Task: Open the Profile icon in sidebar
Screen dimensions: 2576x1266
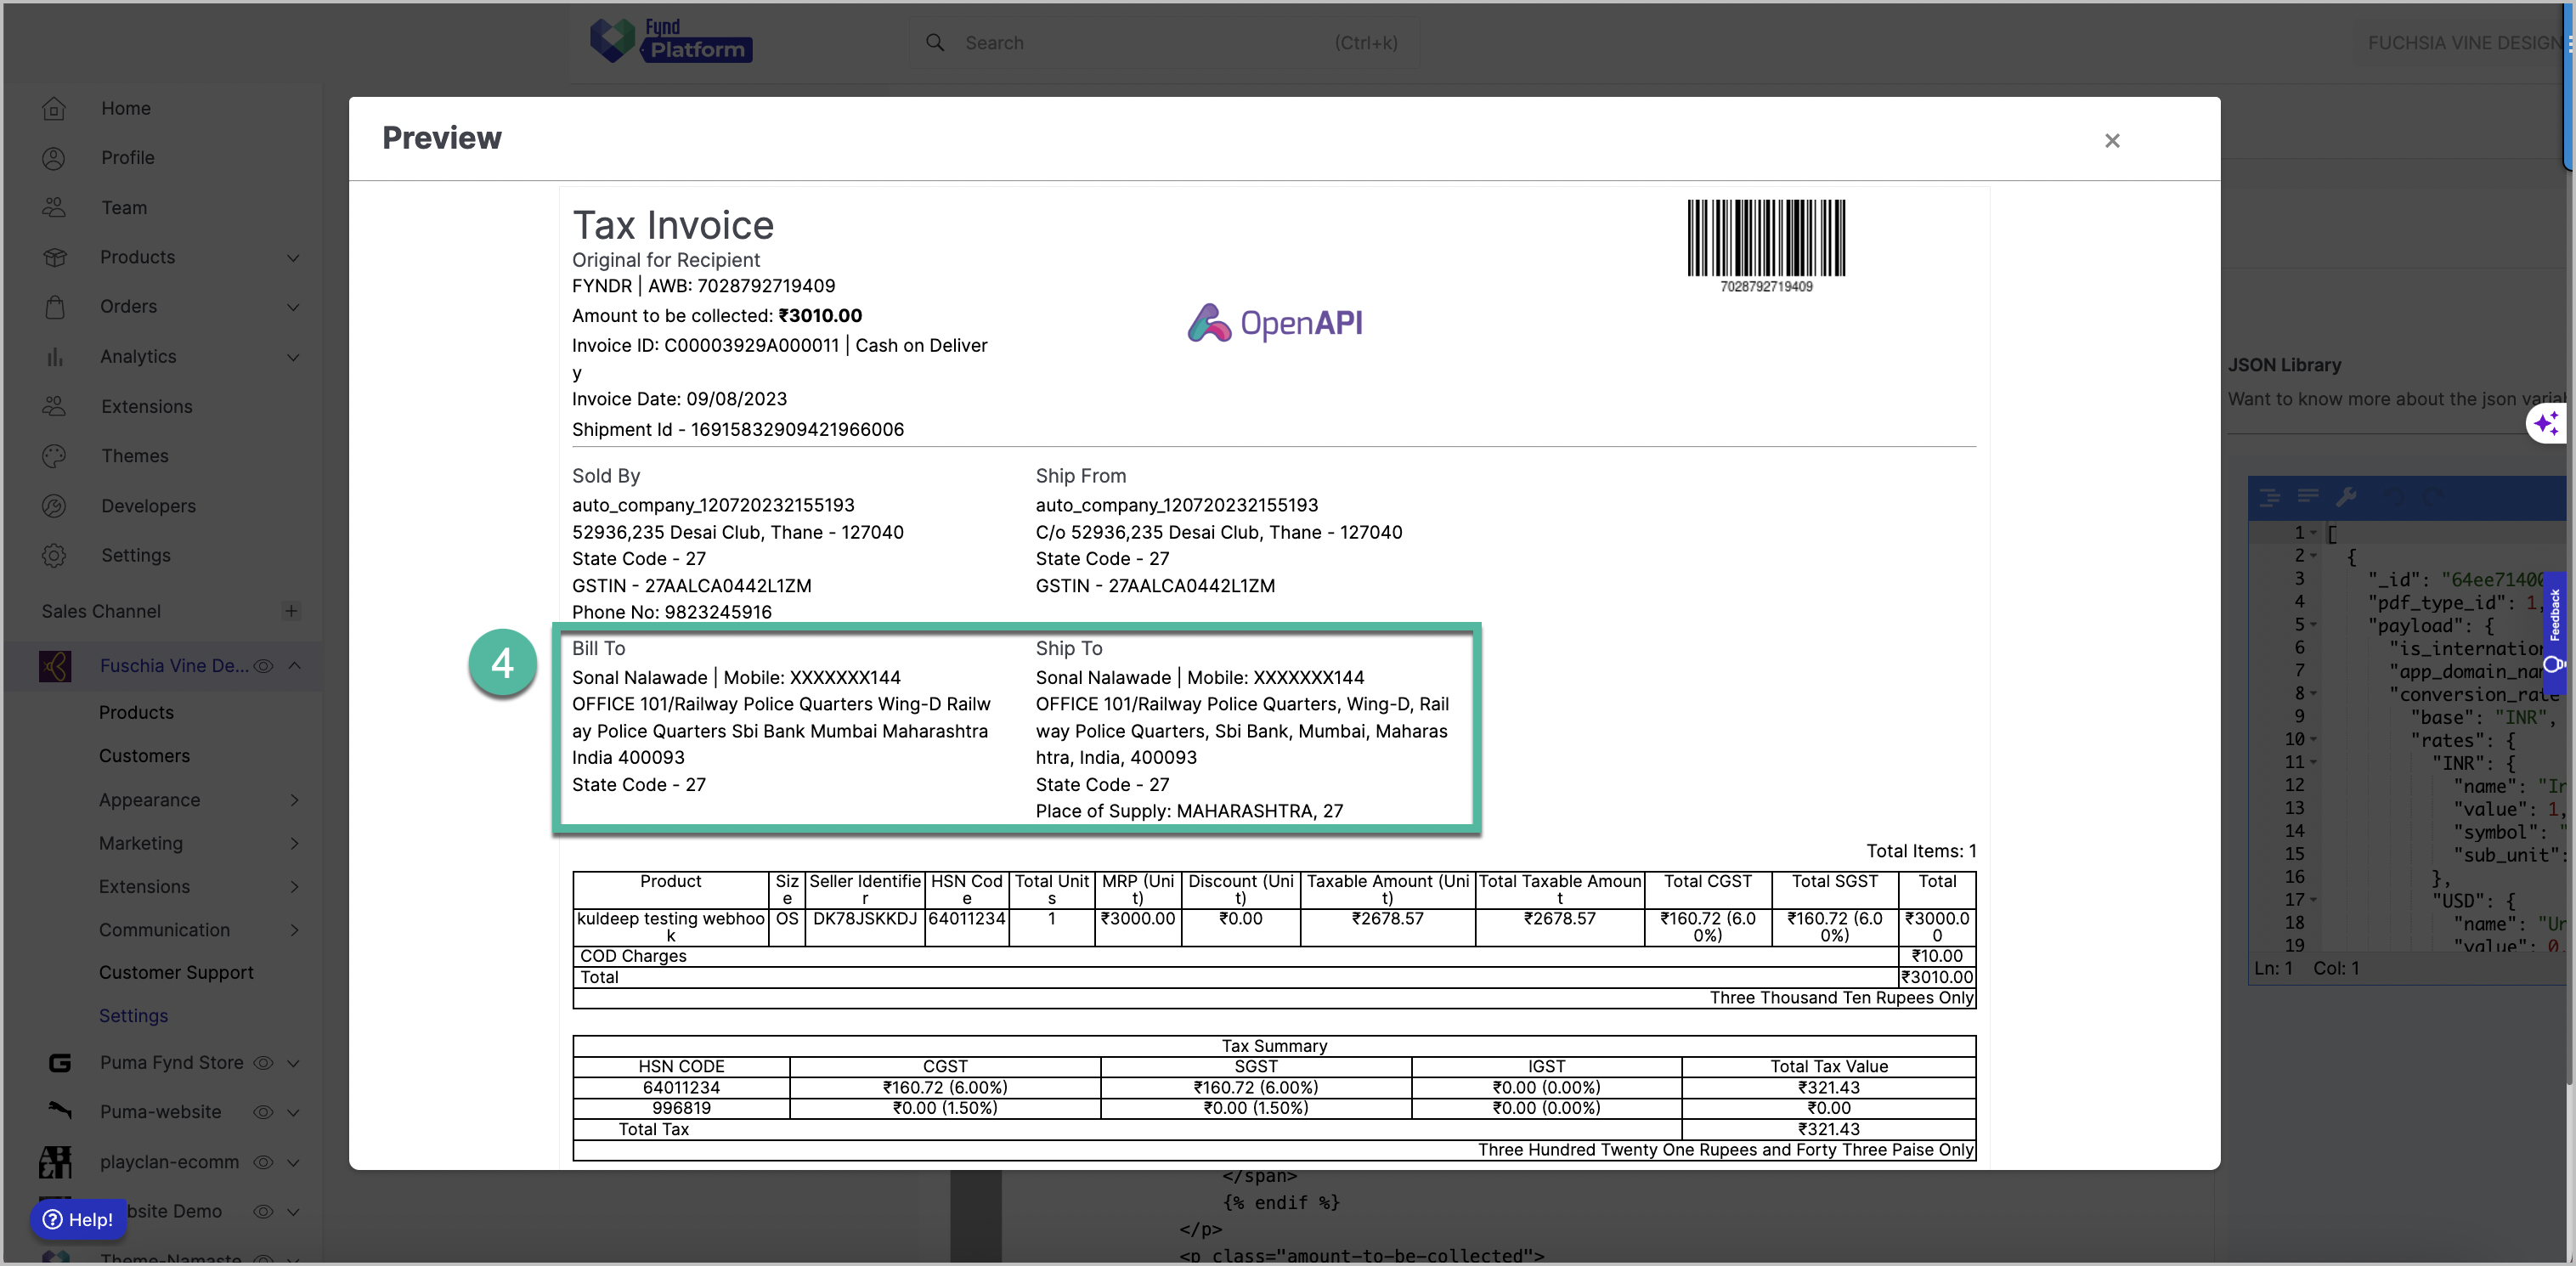Action: pos(55,158)
